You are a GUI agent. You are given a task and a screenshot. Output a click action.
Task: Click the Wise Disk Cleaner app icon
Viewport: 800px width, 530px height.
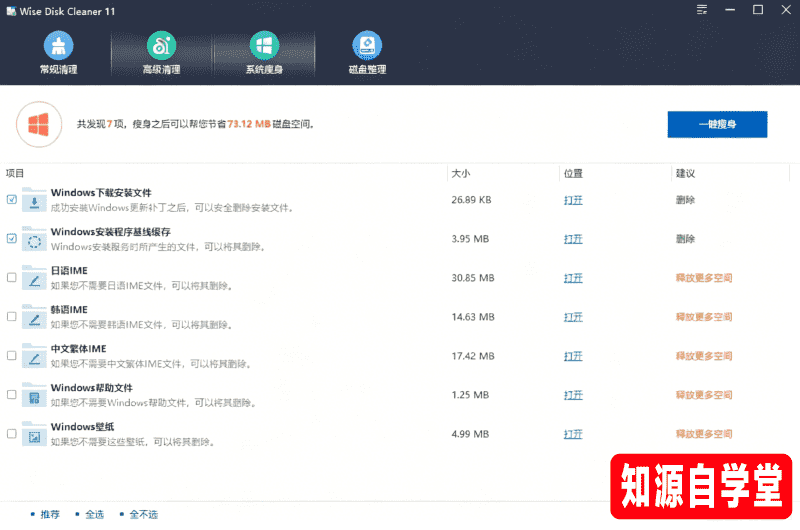click(x=11, y=11)
